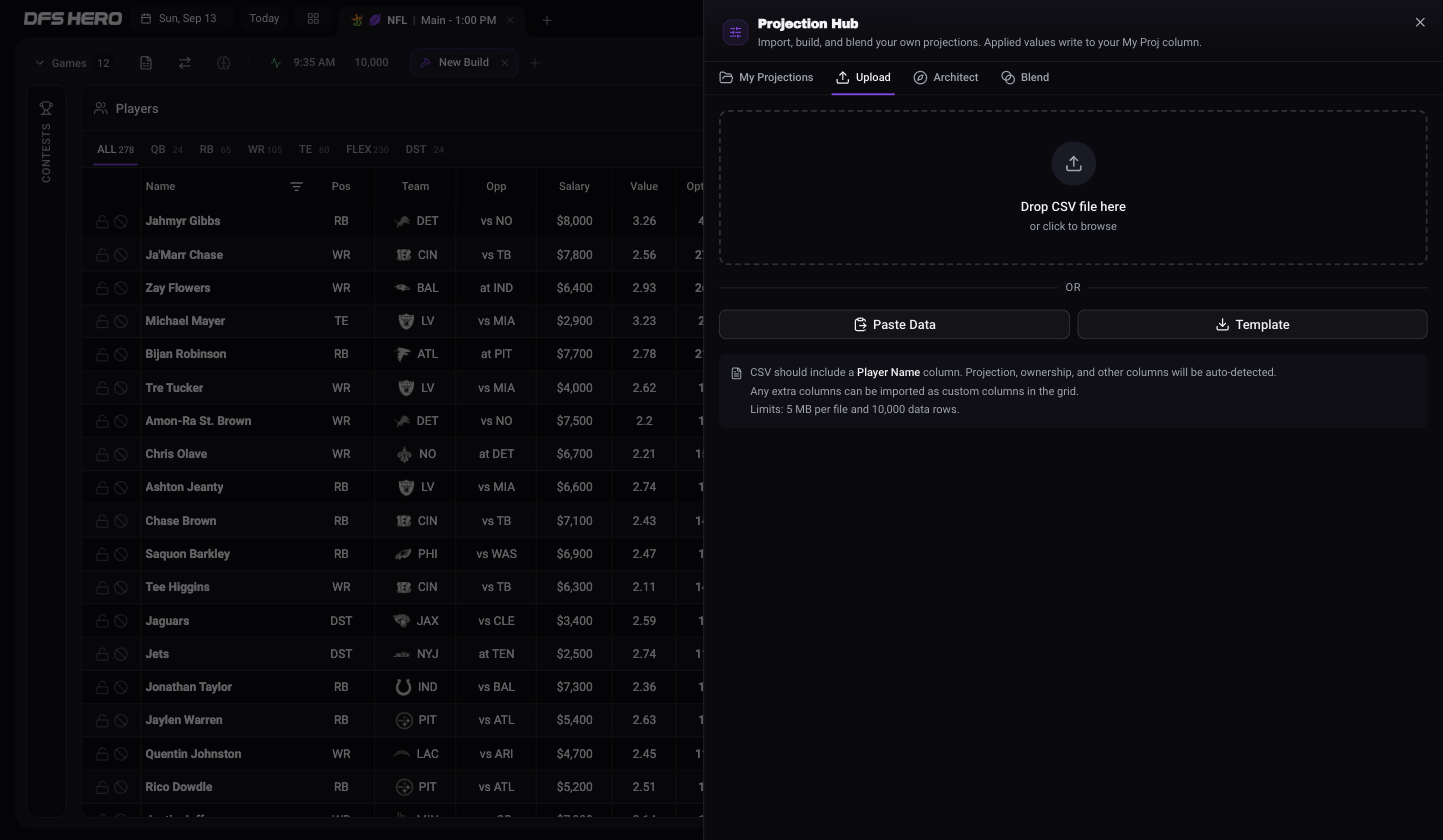Image resolution: width=1443 pixels, height=840 pixels.
Task: Click the swap arrows icon in toolbar
Action: 185,63
